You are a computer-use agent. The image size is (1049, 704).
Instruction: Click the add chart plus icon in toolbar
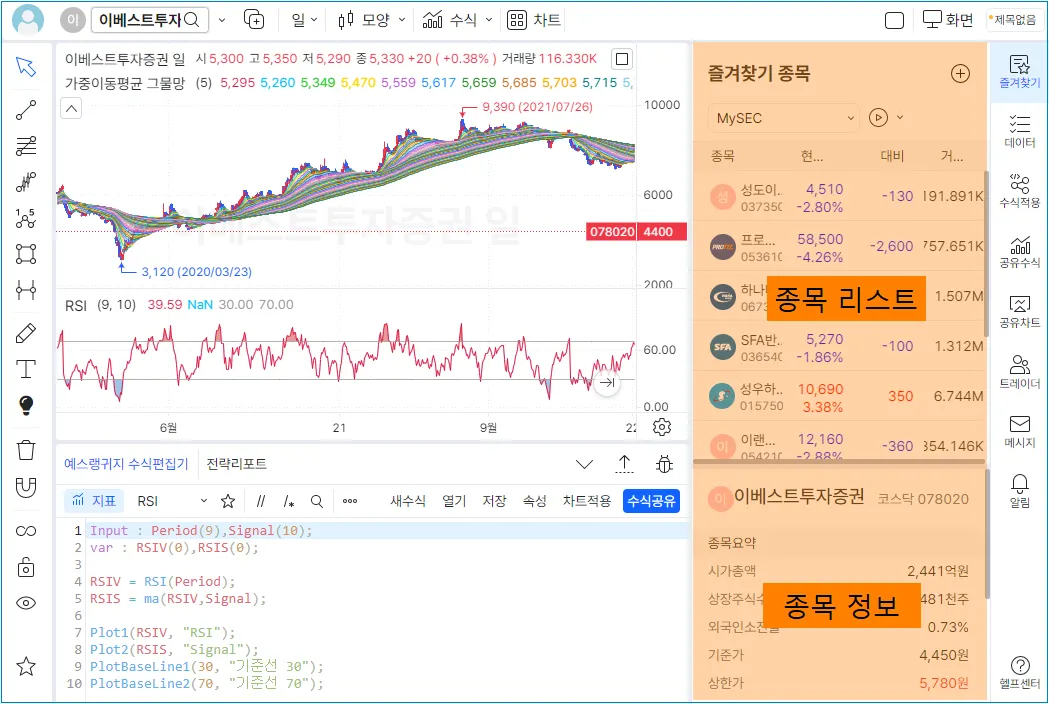point(254,20)
